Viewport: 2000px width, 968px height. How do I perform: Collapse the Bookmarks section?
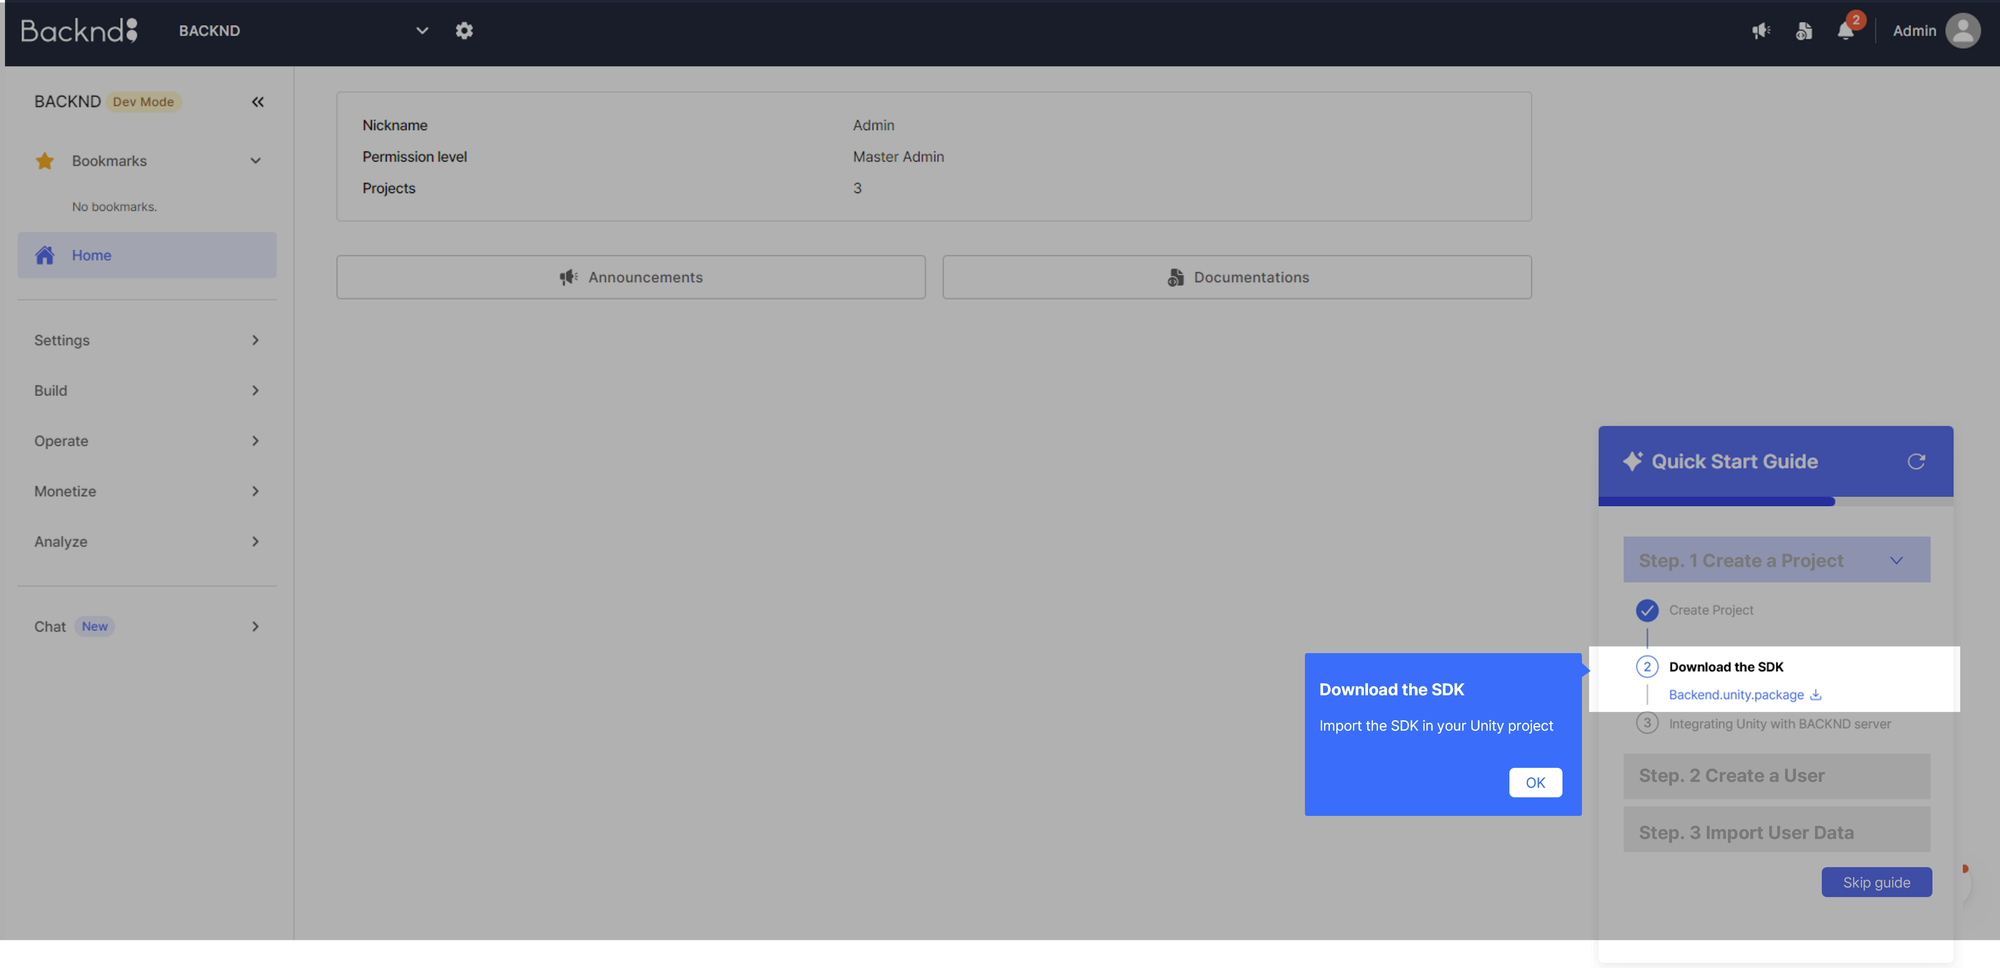256,161
